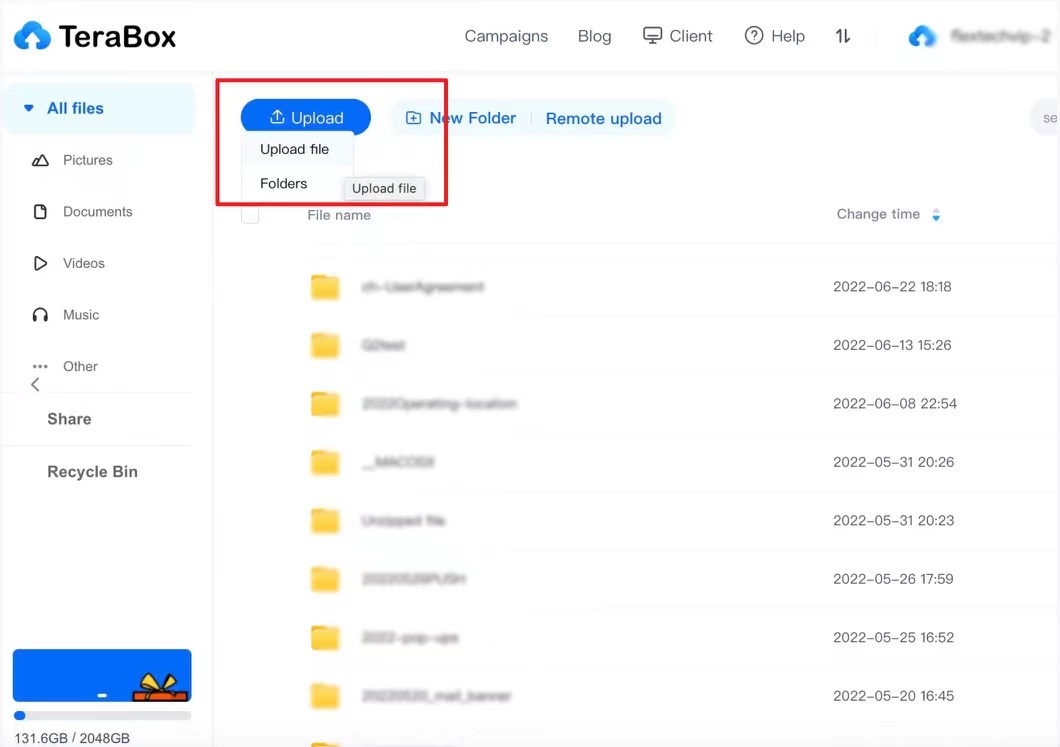
Task: Choose Upload file from the Upload menu
Action: 296,149
